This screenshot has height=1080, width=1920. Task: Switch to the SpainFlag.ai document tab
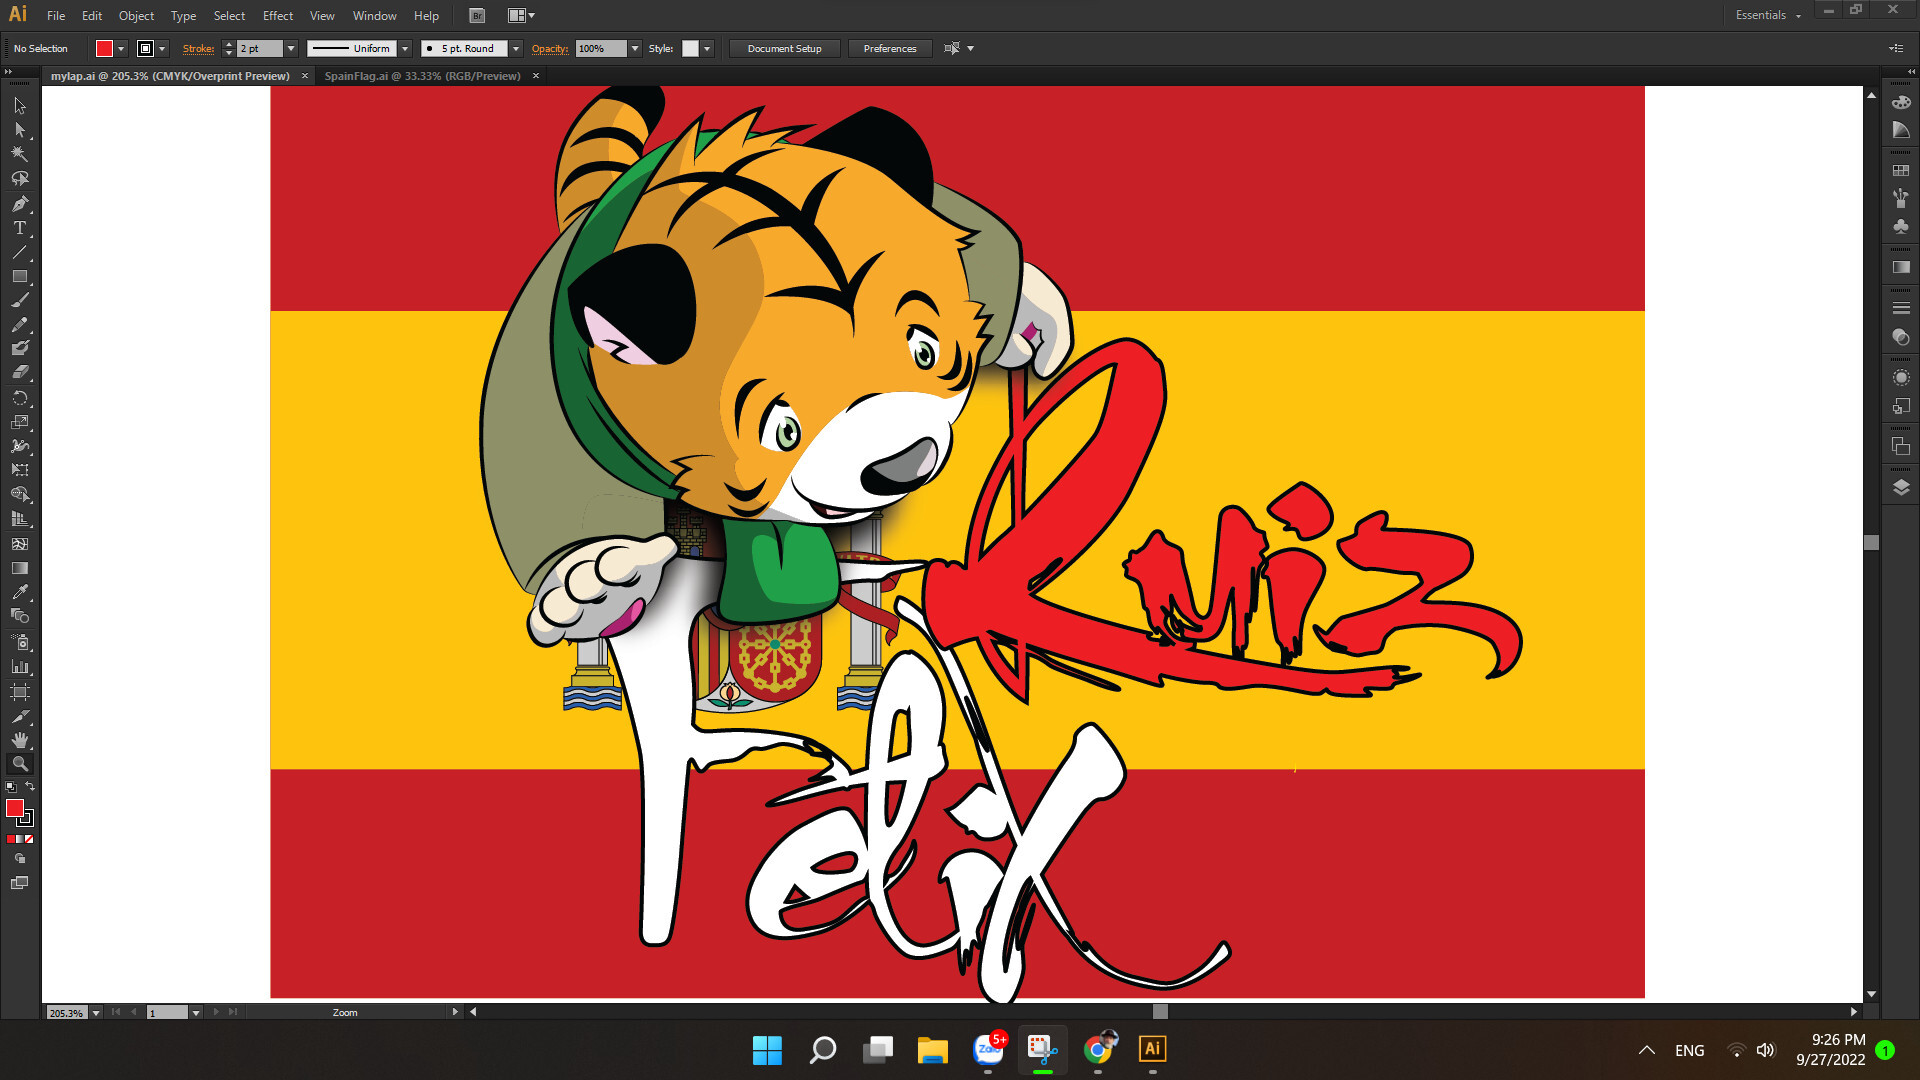point(420,76)
